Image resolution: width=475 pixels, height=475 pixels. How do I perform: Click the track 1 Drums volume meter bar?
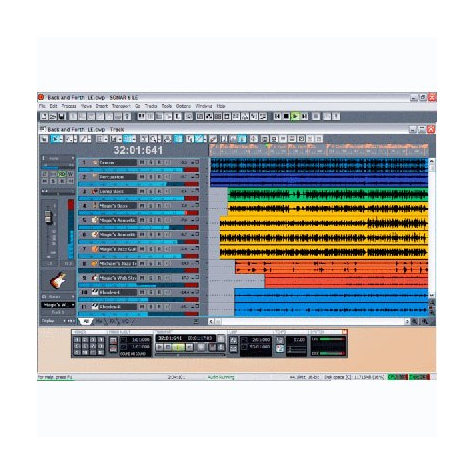click(x=138, y=170)
